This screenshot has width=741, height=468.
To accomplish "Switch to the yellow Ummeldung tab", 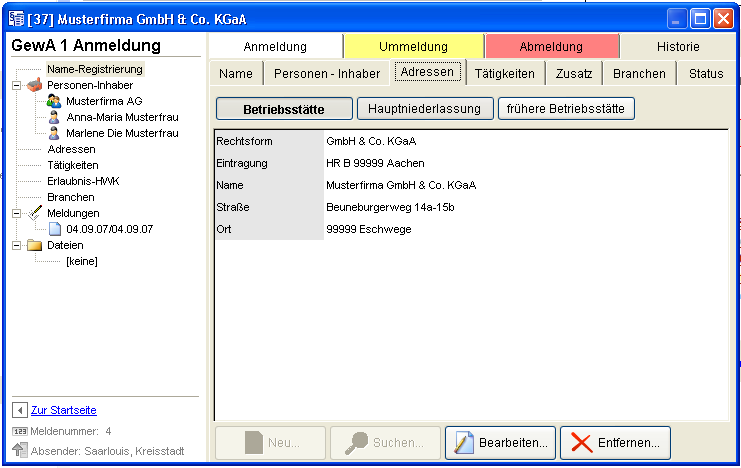I will (414, 46).
